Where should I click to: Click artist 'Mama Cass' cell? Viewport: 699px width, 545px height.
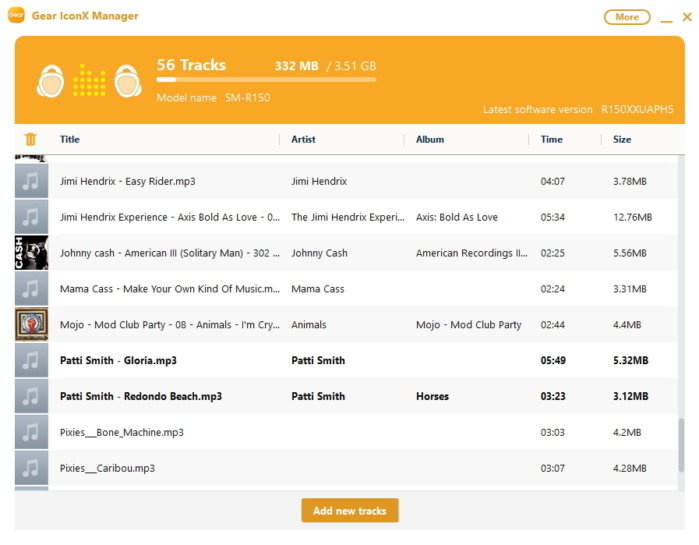click(317, 289)
